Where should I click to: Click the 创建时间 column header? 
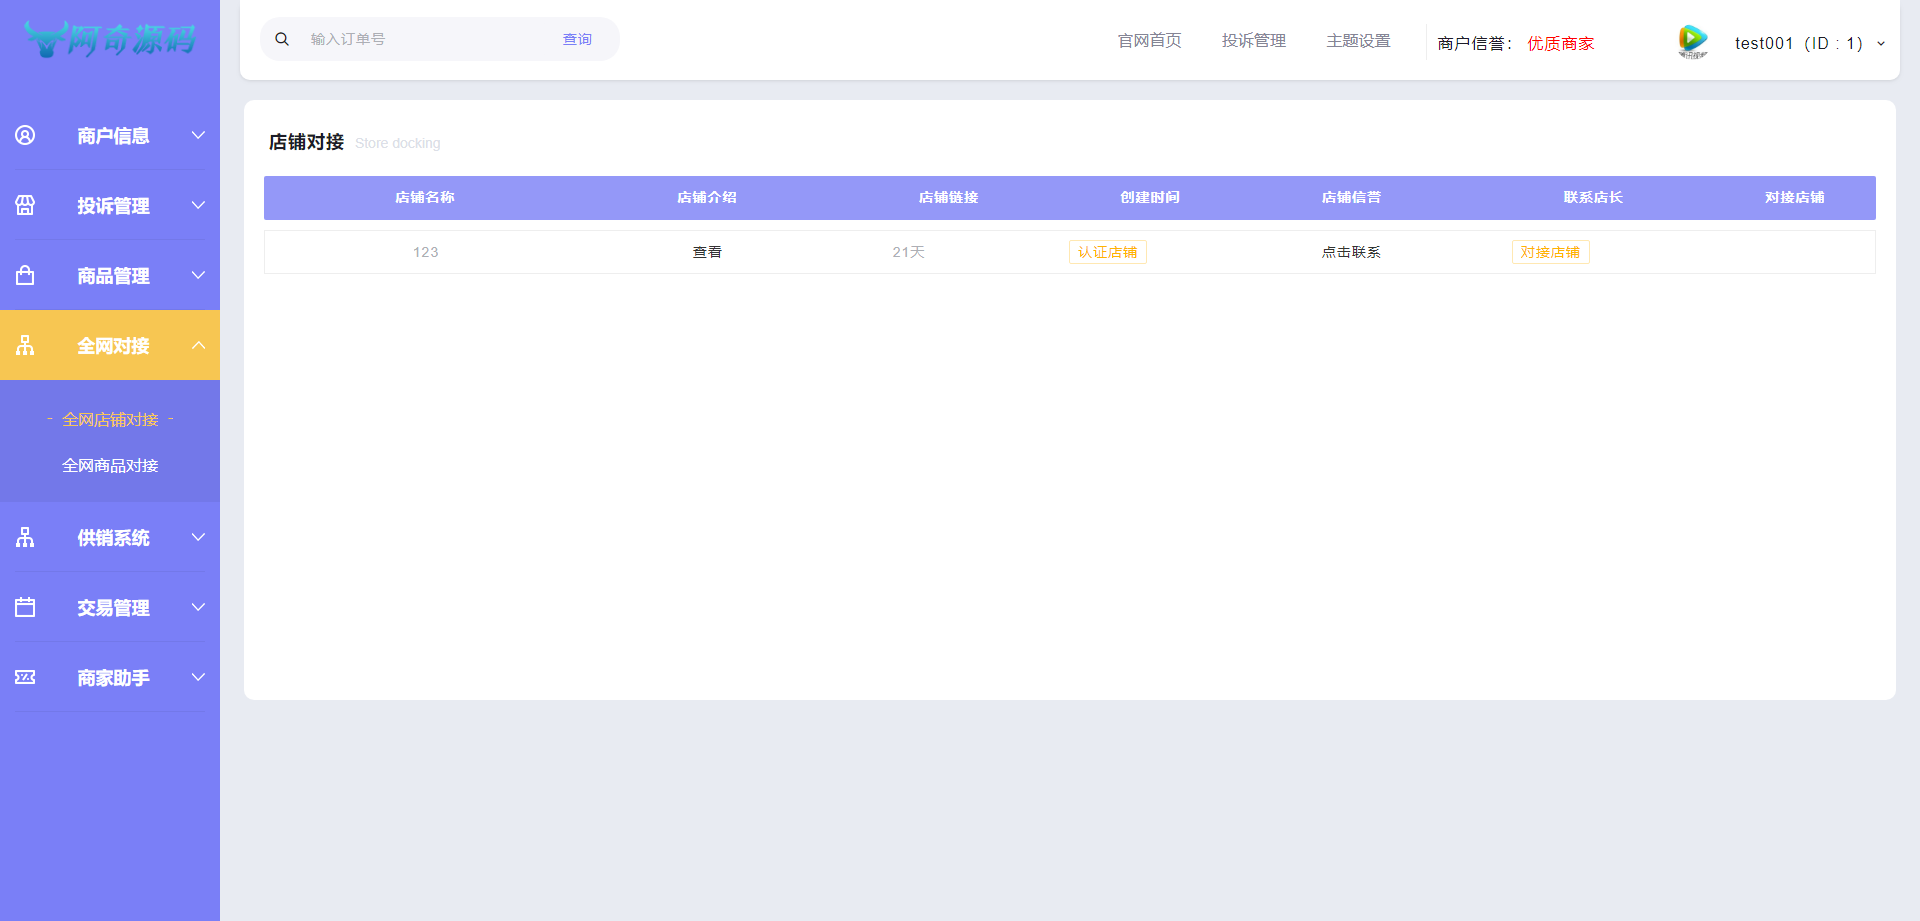tap(1150, 197)
